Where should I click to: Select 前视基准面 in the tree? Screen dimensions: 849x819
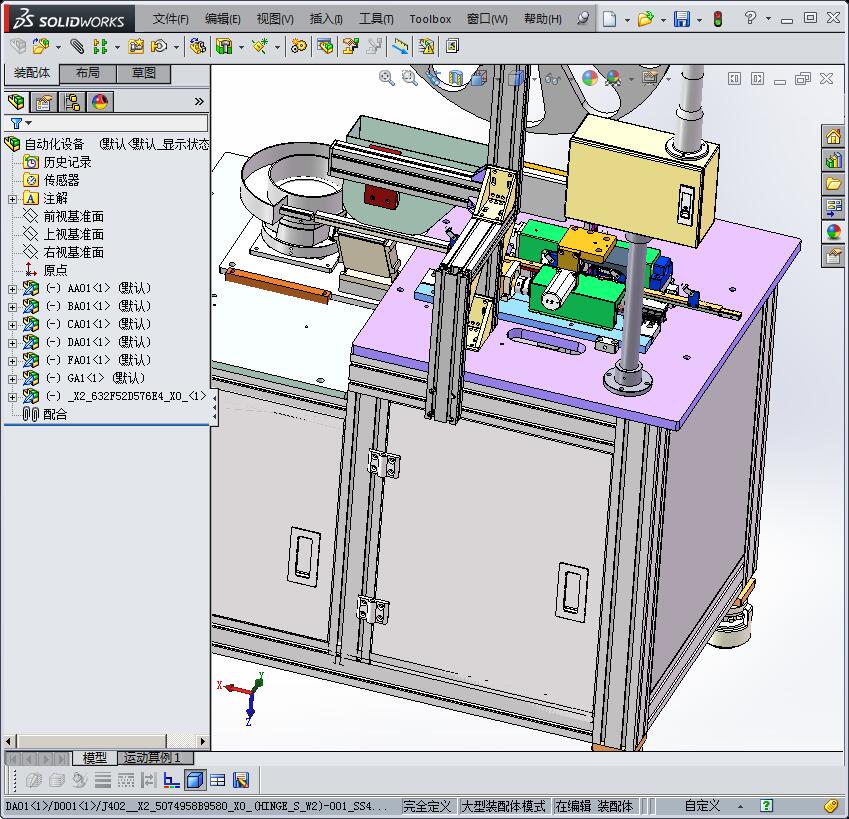(x=74, y=217)
